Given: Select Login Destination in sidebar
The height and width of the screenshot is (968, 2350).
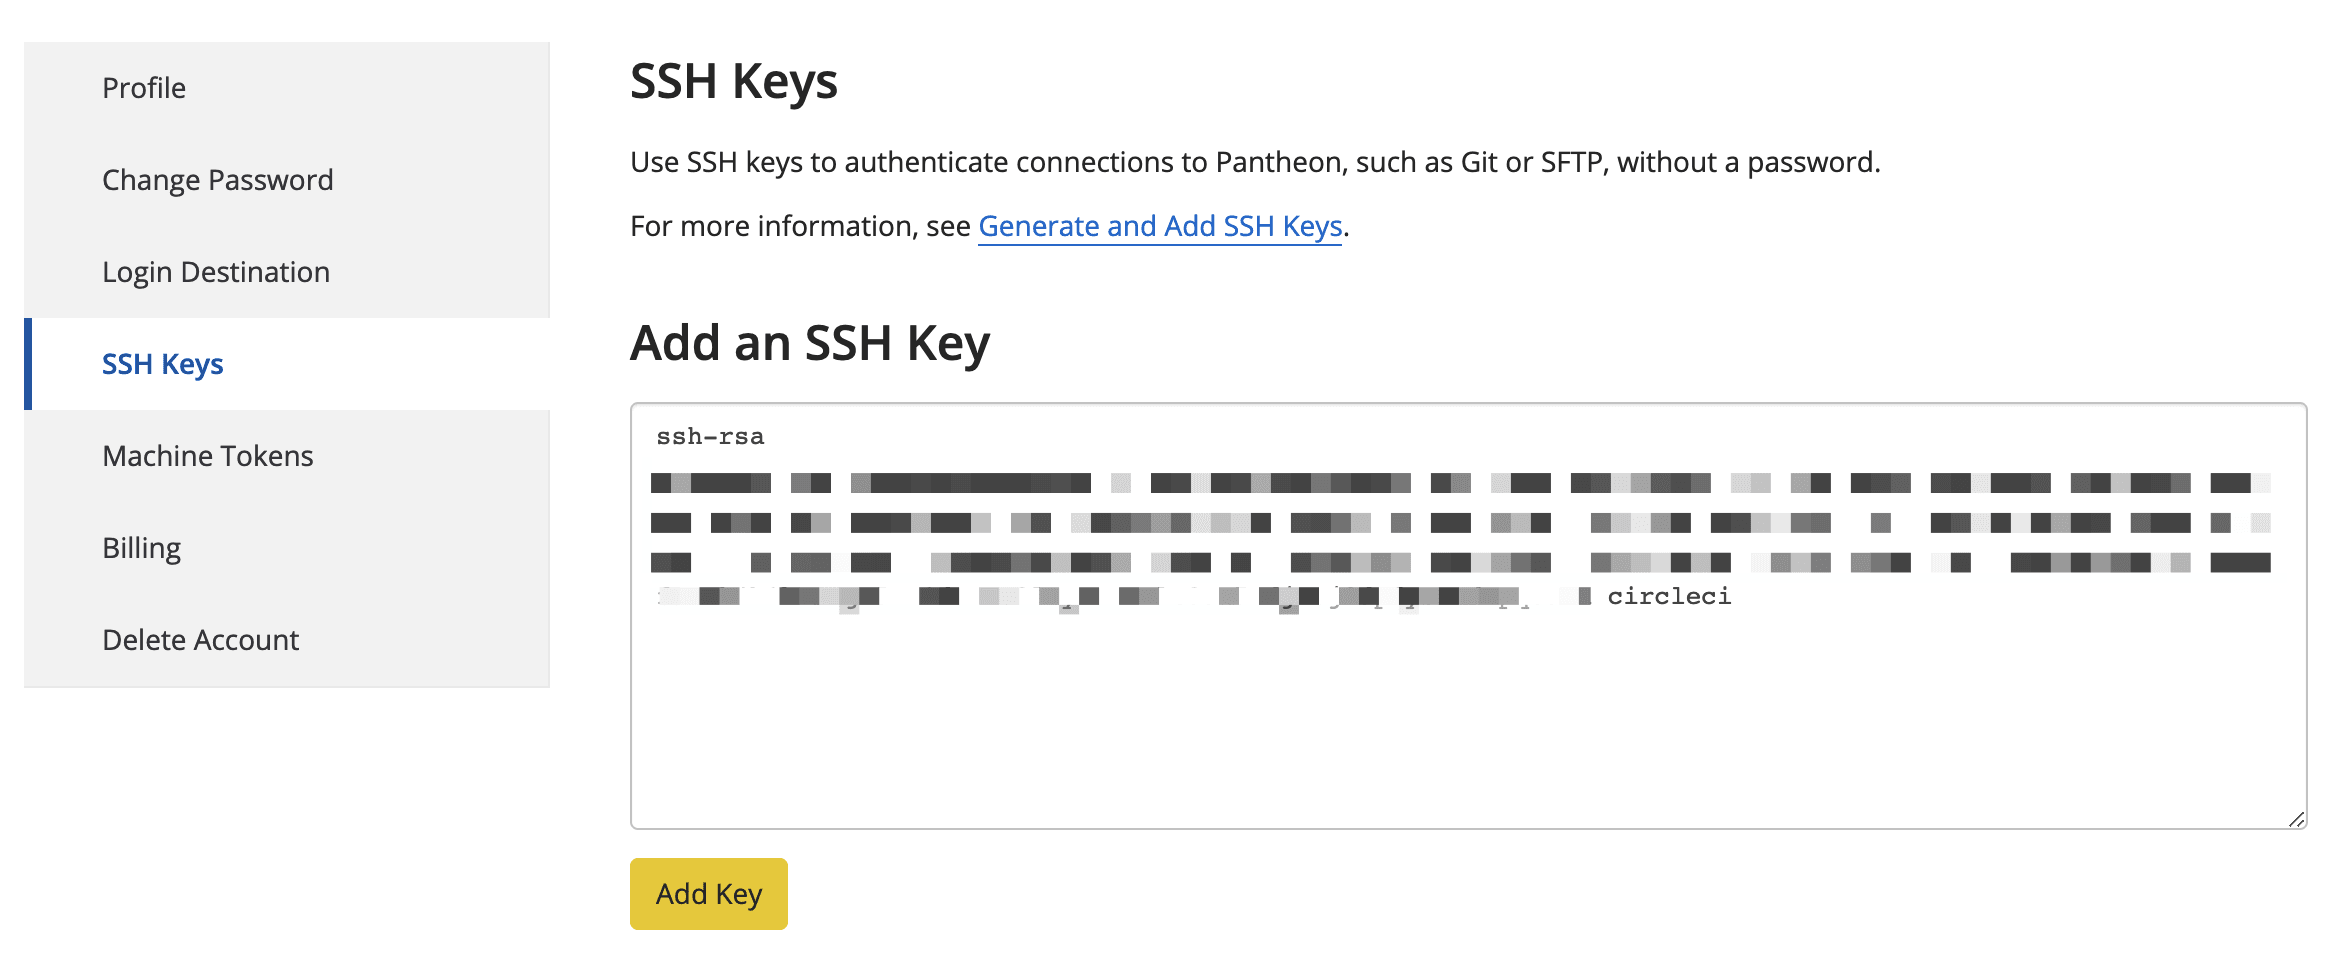Looking at the screenshot, I should [215, 272].
